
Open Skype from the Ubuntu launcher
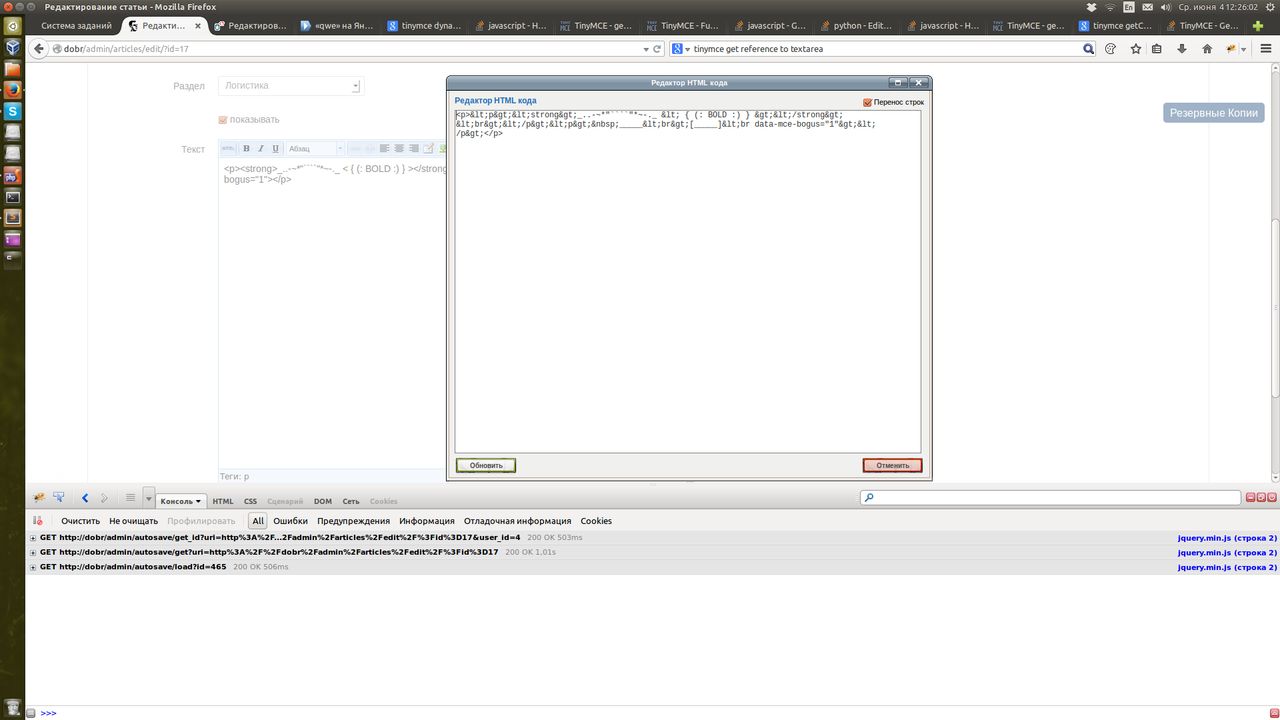tap(12, 112)
